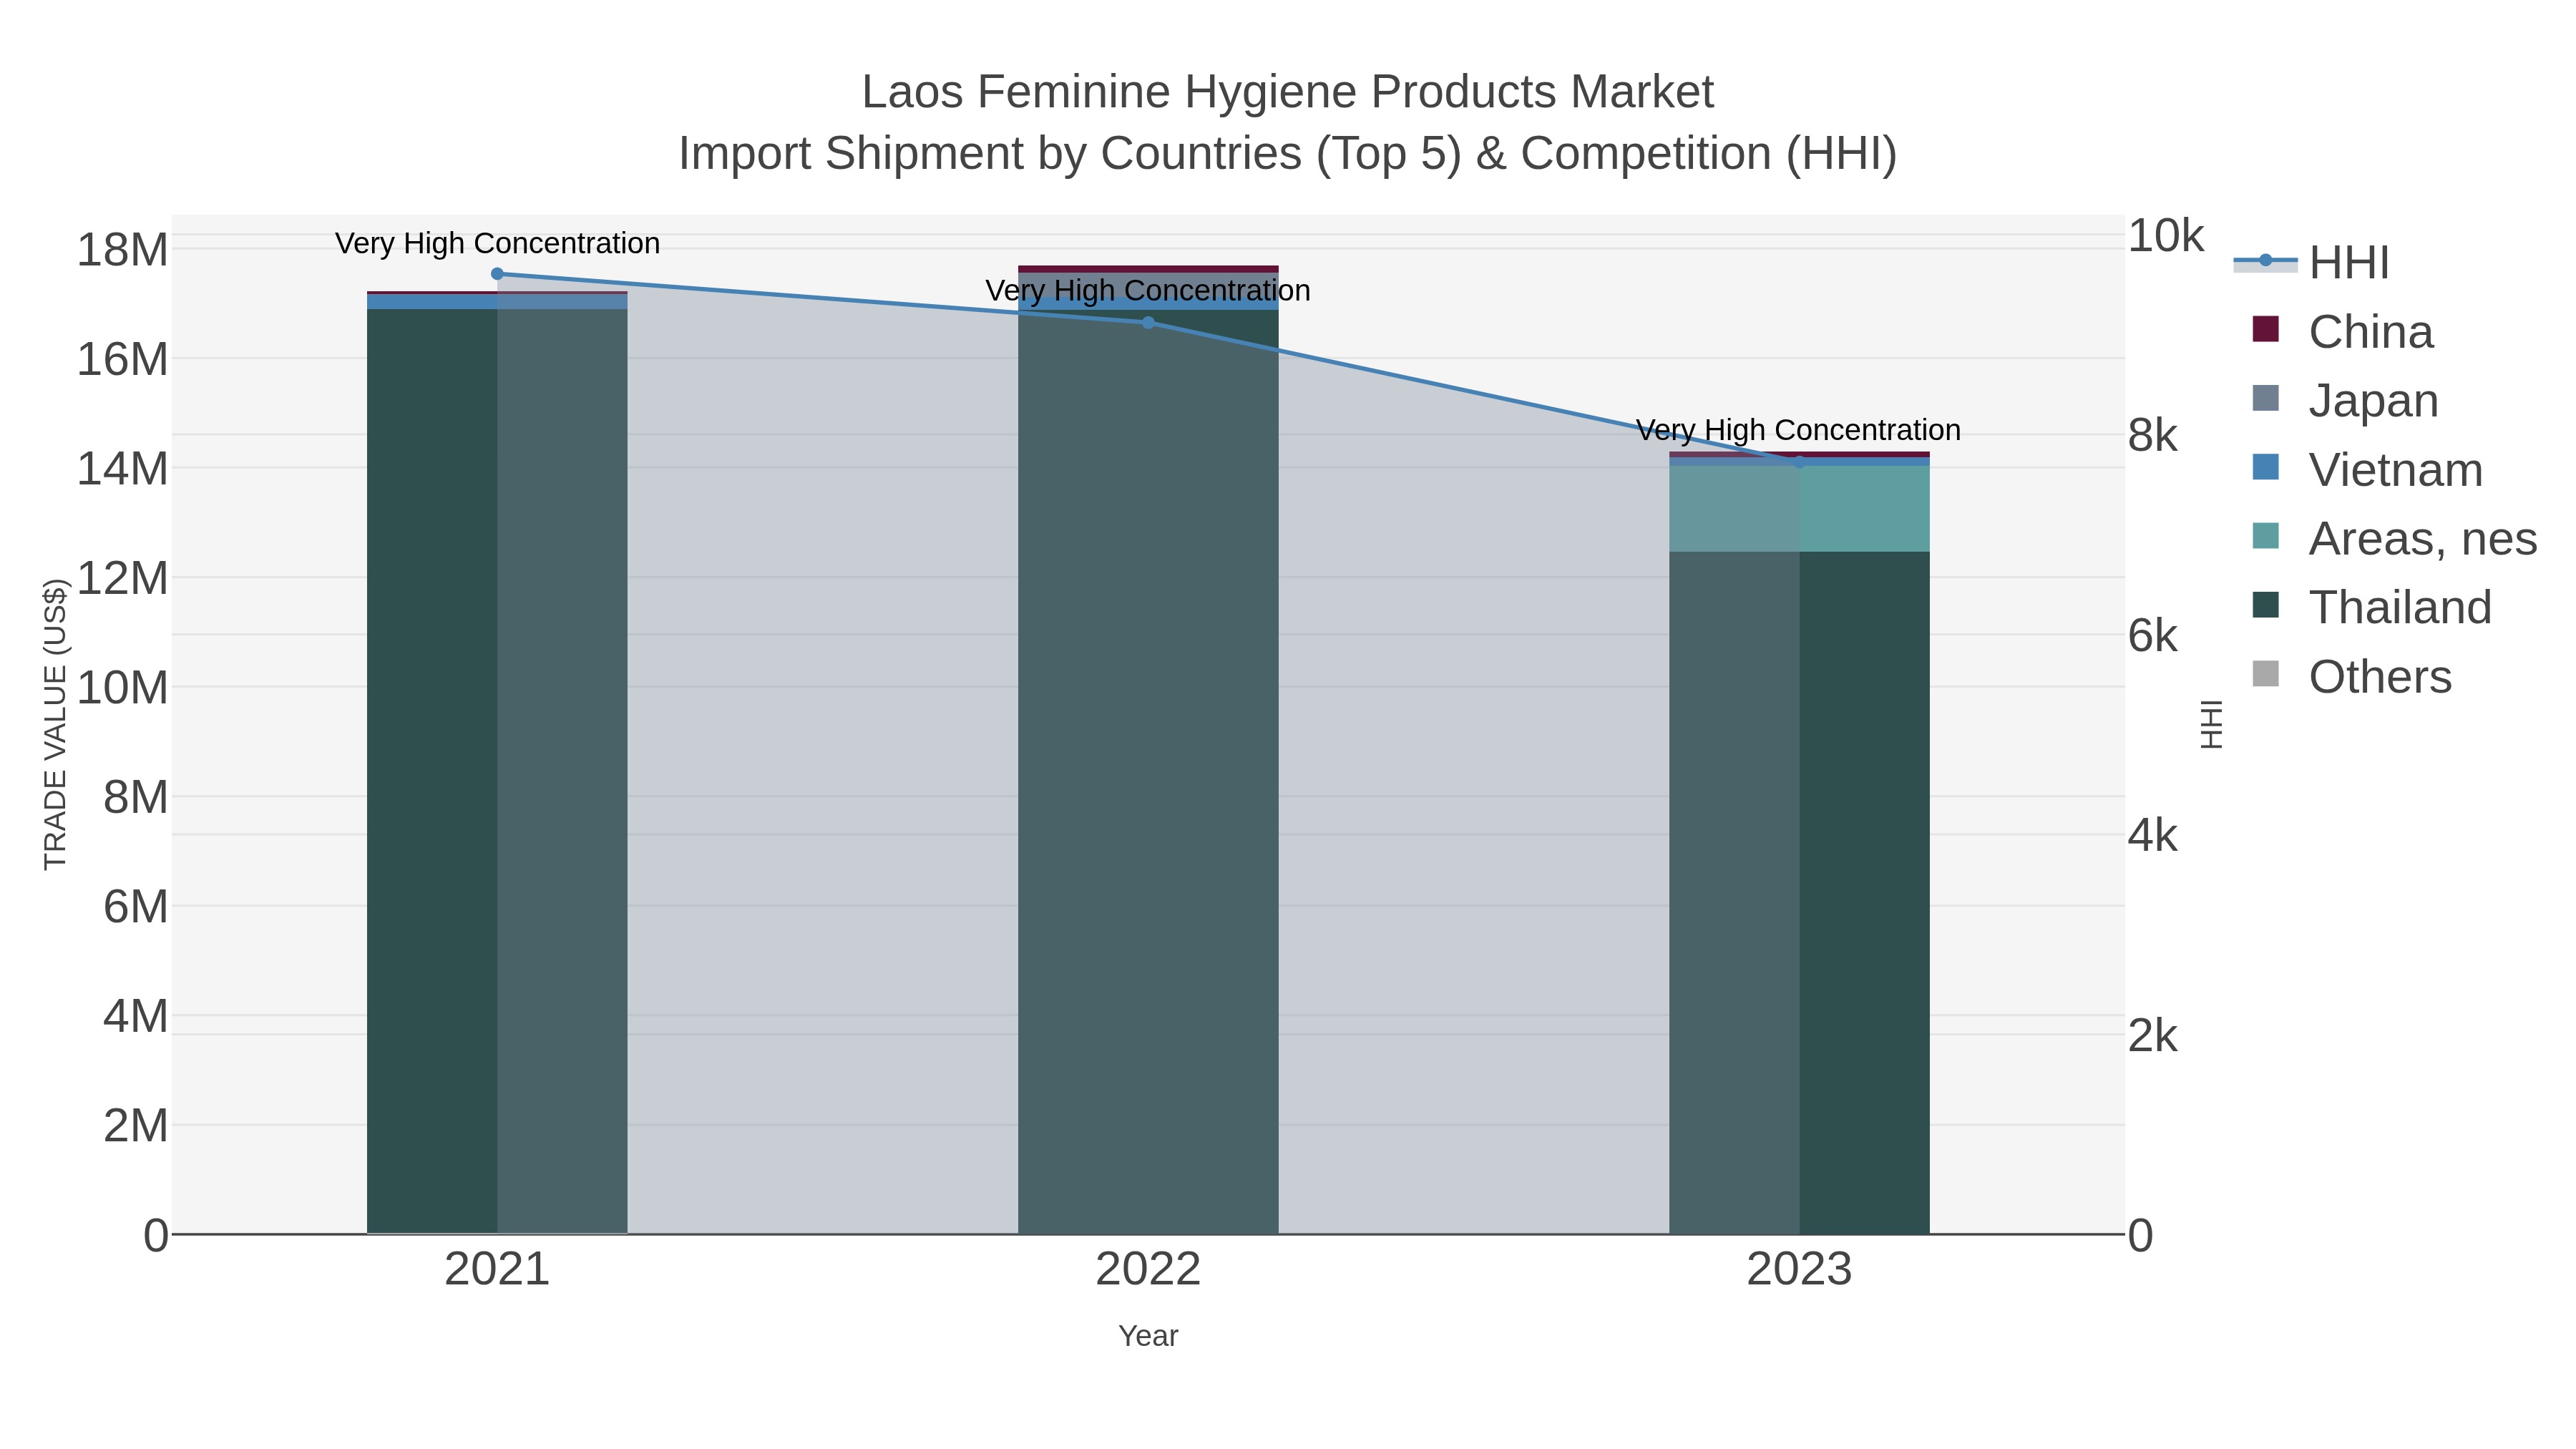Image resolution: width=2576 pixels, height=1449 pixels.
Task: Click the Areas, nes teal legend swatch
Action: pyautogui.click(x=2265, y=536)
